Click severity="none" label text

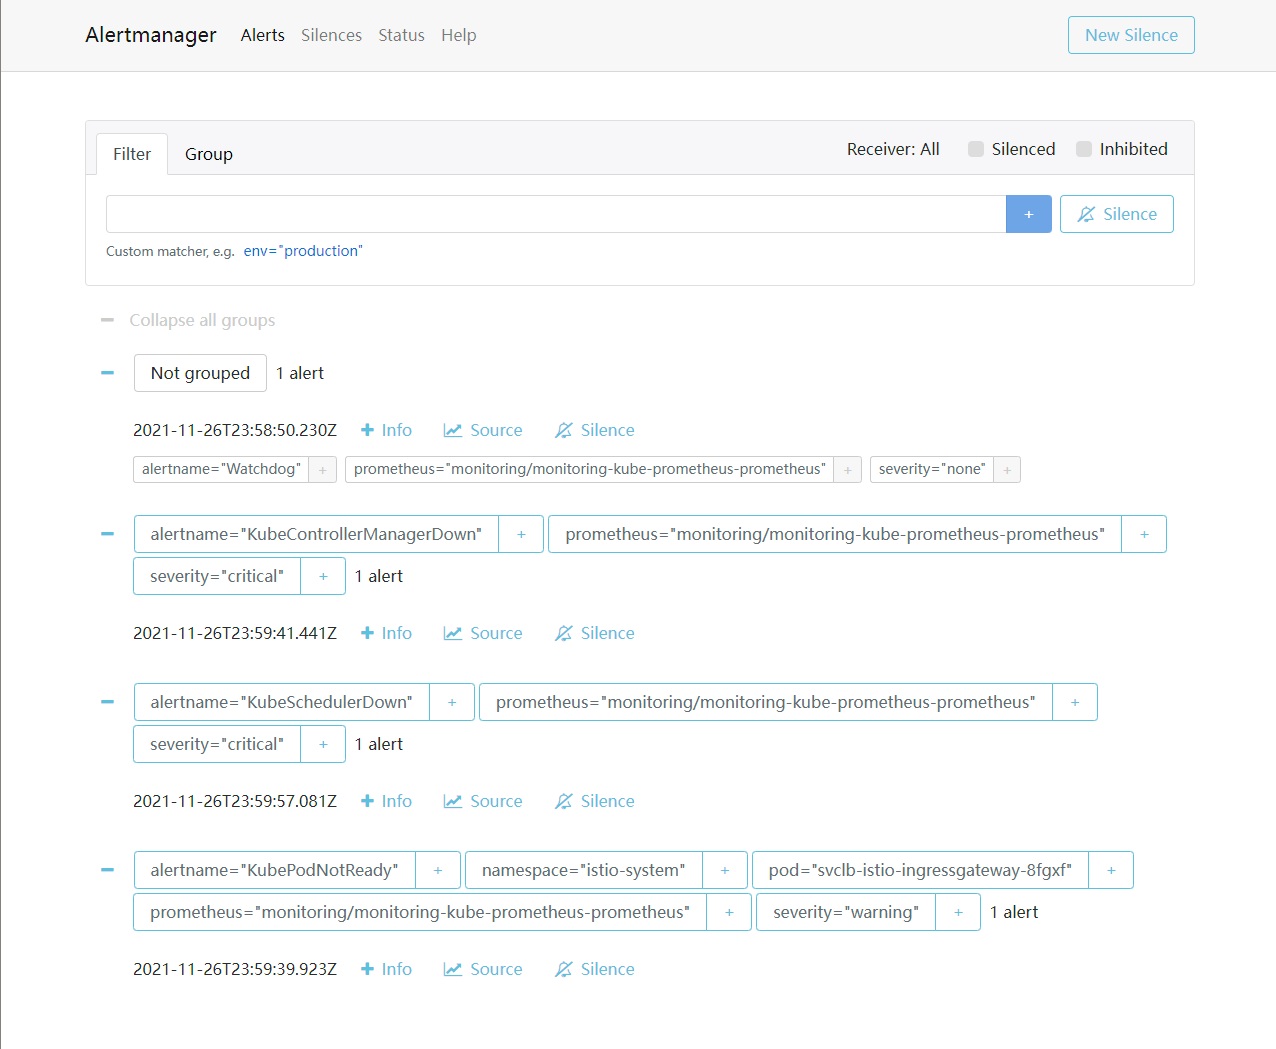click(x=932, y=469)
